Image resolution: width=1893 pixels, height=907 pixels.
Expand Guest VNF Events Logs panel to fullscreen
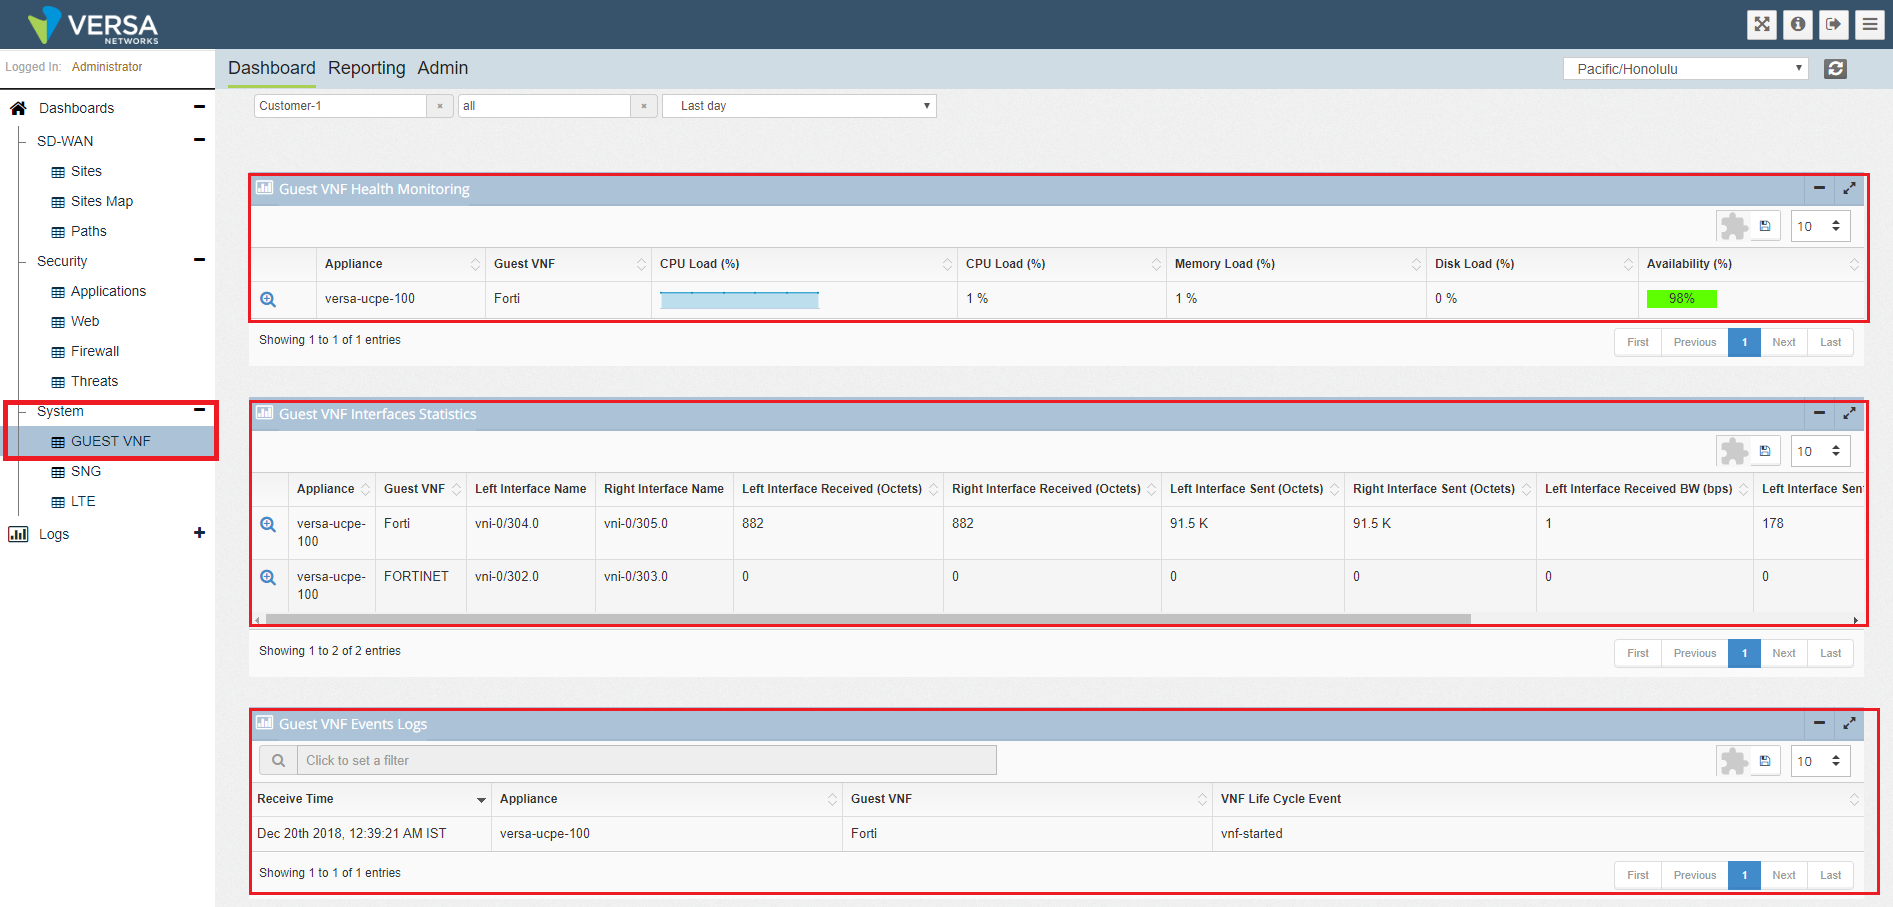pyautogui.click(x=1849, y=723)
